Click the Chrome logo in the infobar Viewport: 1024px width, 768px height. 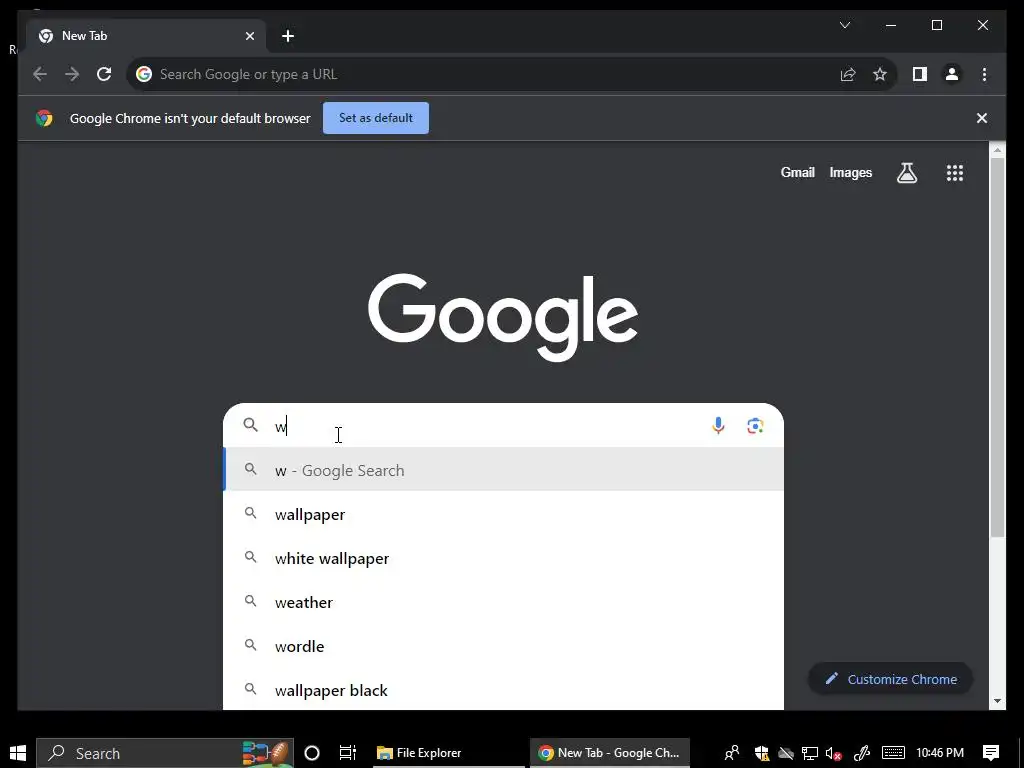[x=44, y=118]
